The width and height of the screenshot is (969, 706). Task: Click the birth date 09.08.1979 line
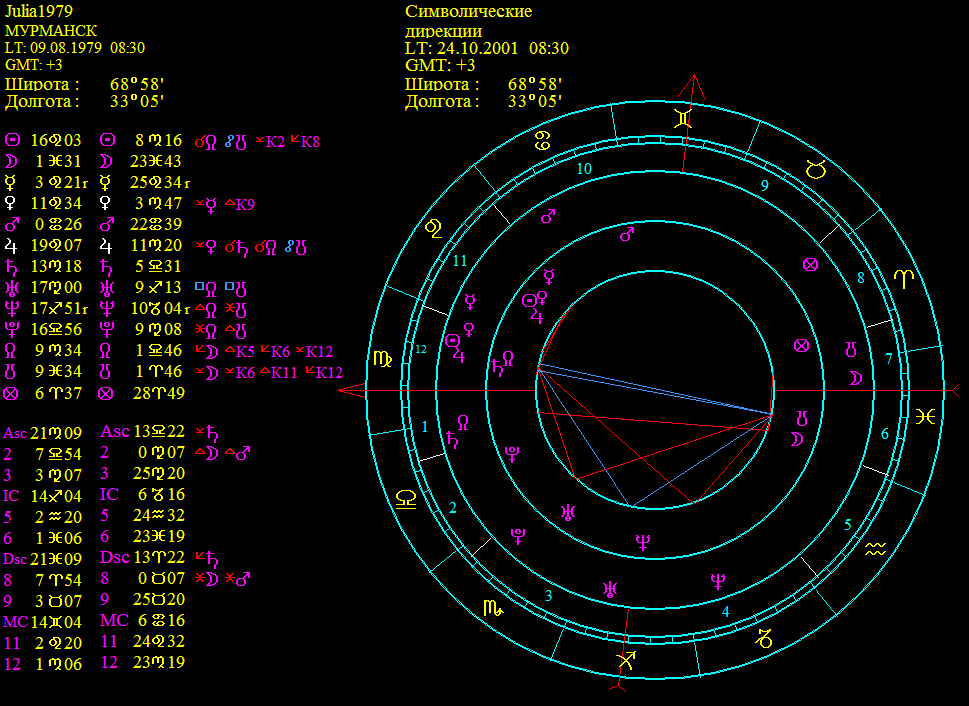(75, 48)
